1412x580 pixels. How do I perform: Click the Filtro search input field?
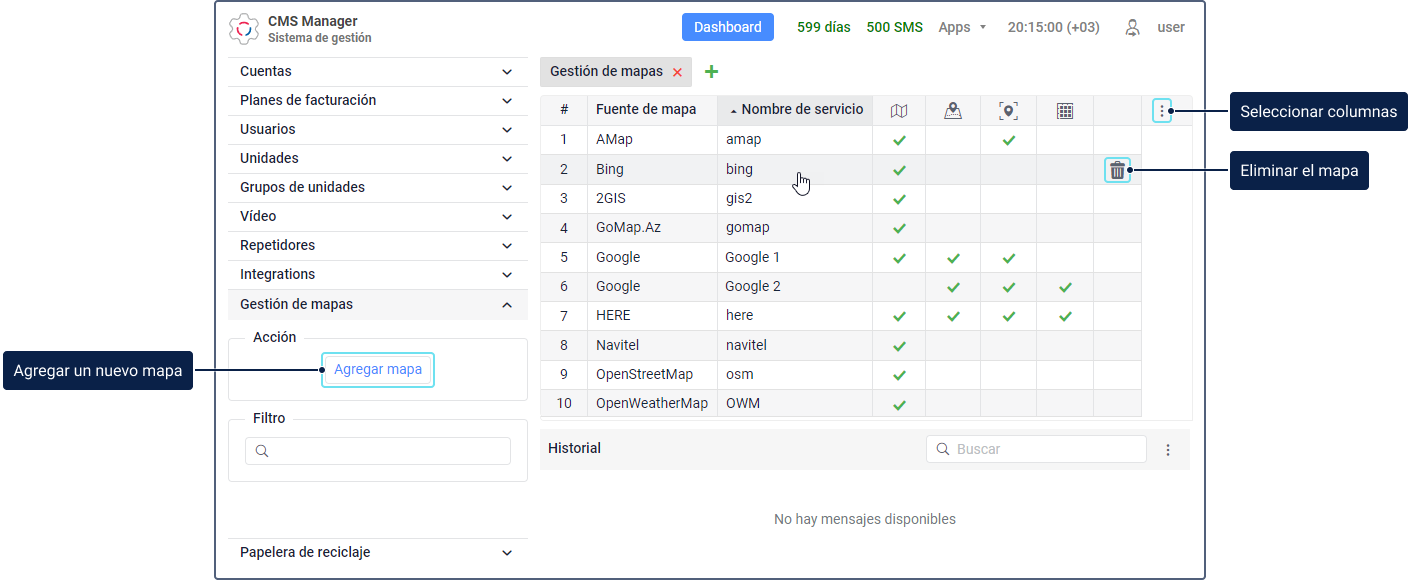tap(378, 451)
